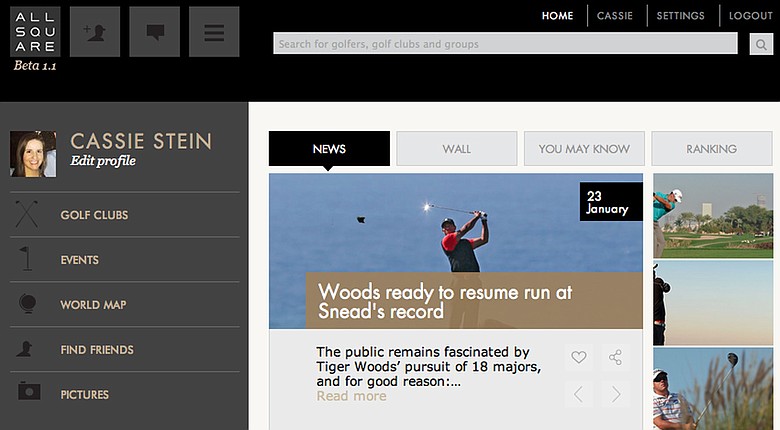Like the Woods article with heart icon

click(579, 357)
